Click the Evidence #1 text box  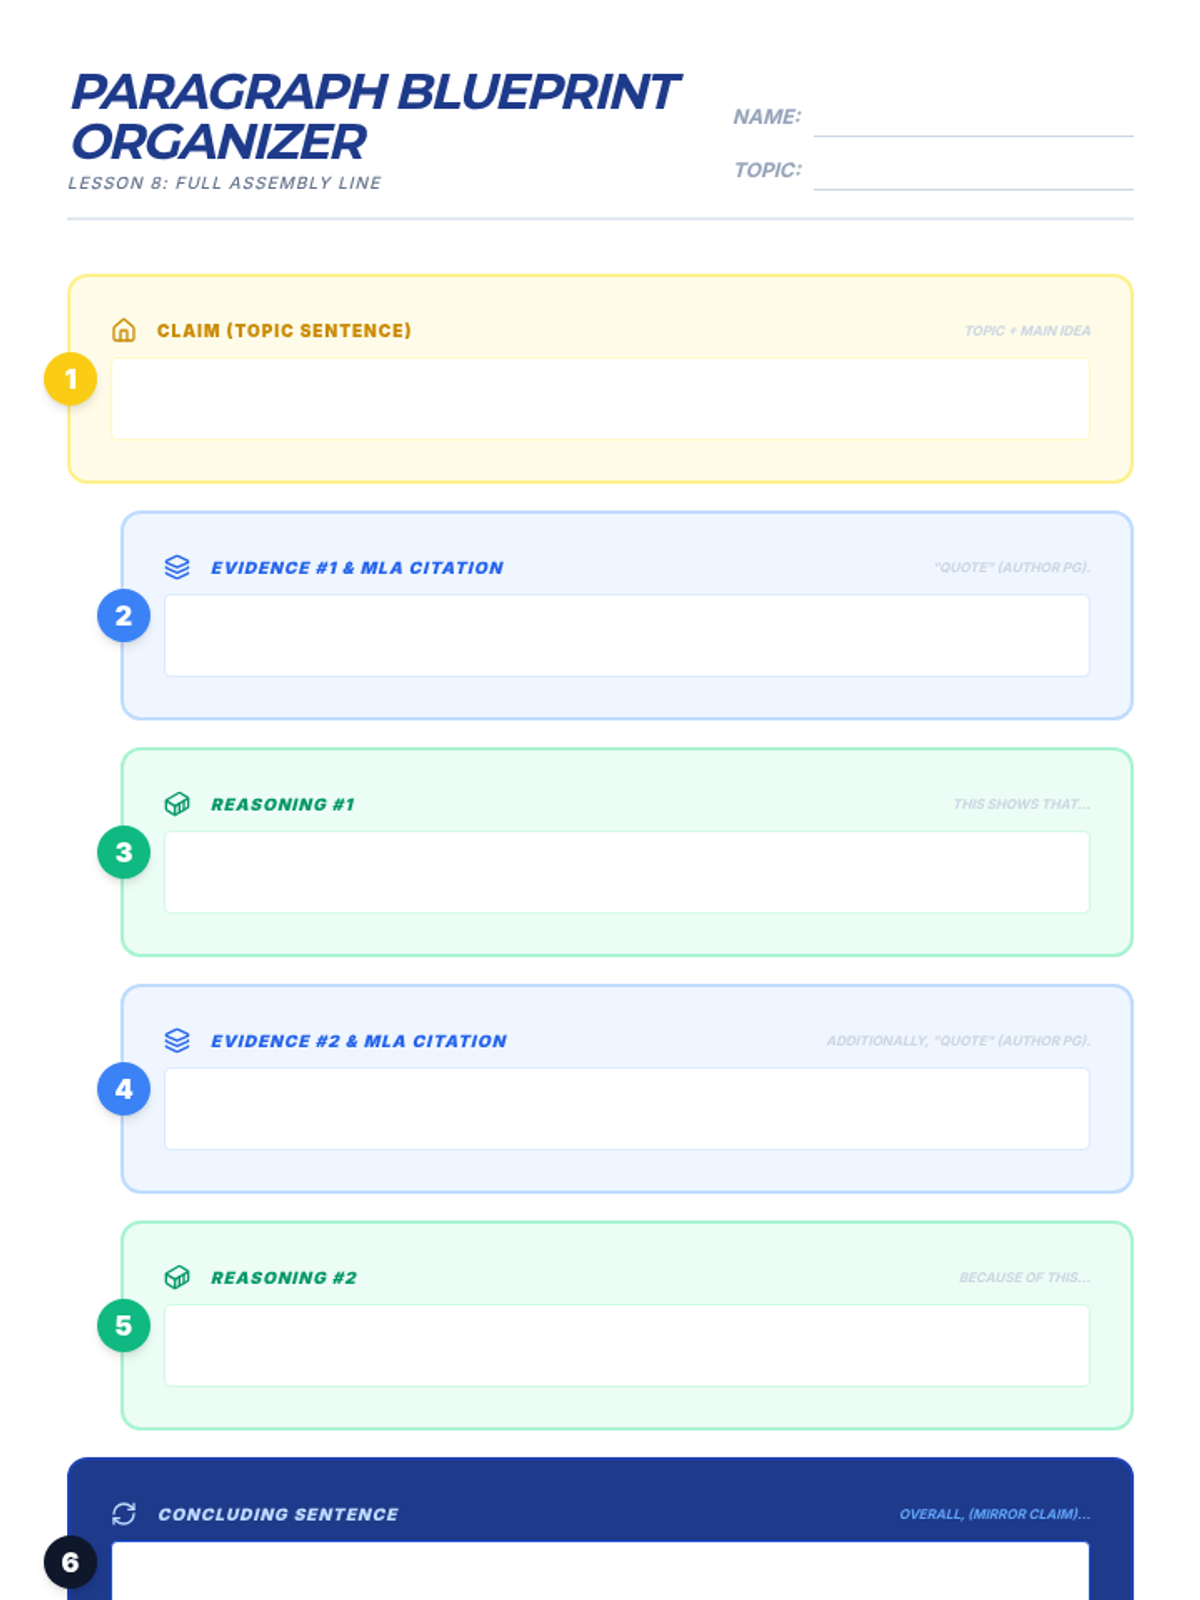point(627,636)
